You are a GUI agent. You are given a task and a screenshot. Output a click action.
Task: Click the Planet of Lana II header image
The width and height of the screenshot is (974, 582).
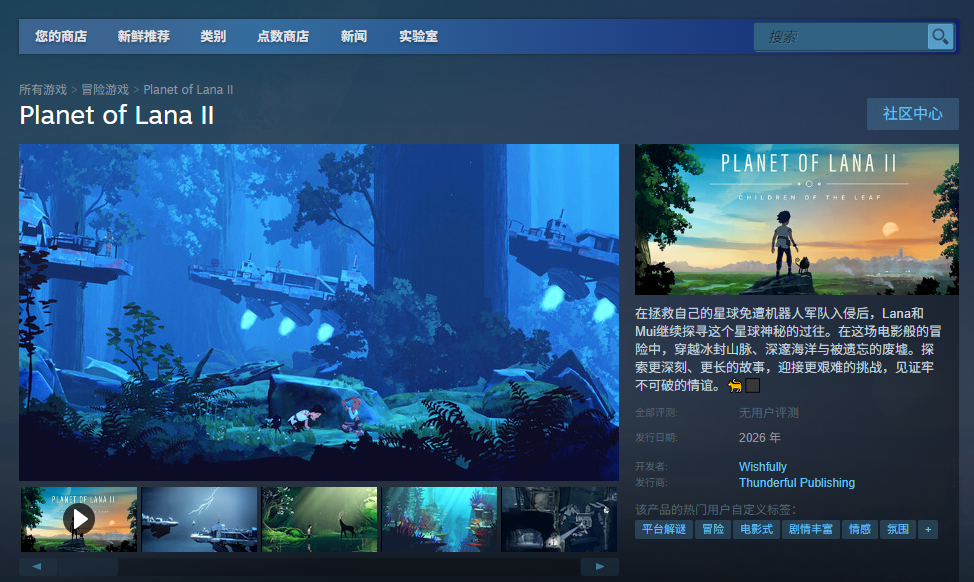click(x=797, y=219)
